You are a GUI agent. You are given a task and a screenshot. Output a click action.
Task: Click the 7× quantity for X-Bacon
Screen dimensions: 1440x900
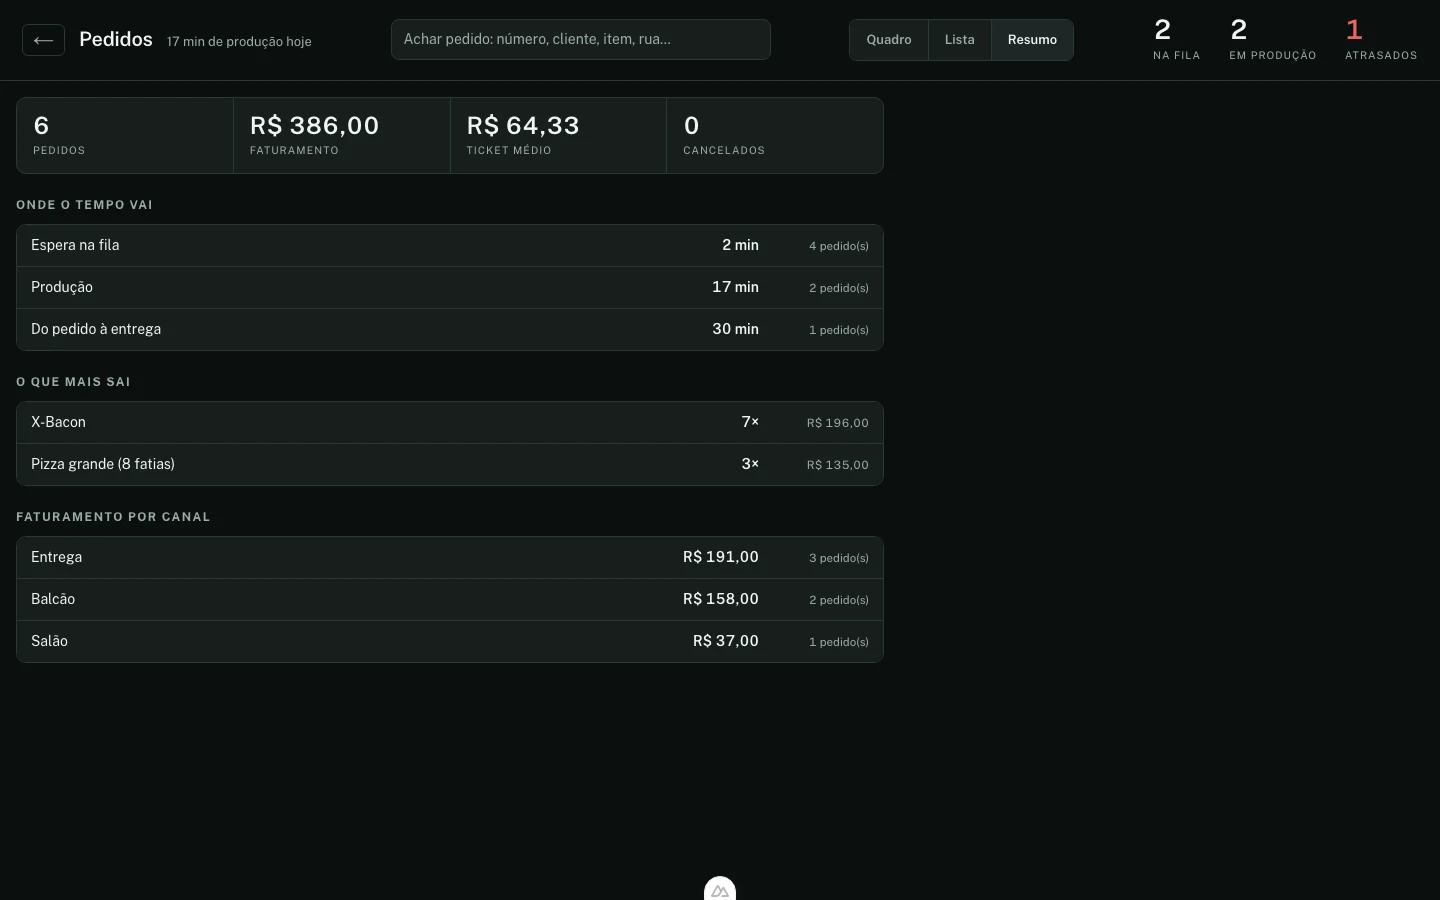pyautogui.click(x=750, y=422)
